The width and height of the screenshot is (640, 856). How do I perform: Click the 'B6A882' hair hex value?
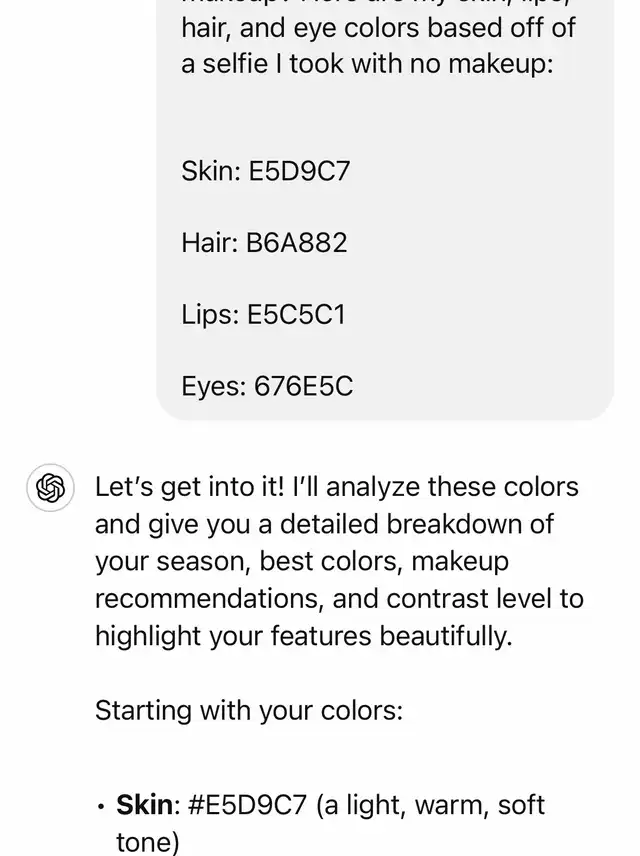(x=297, y=242)
